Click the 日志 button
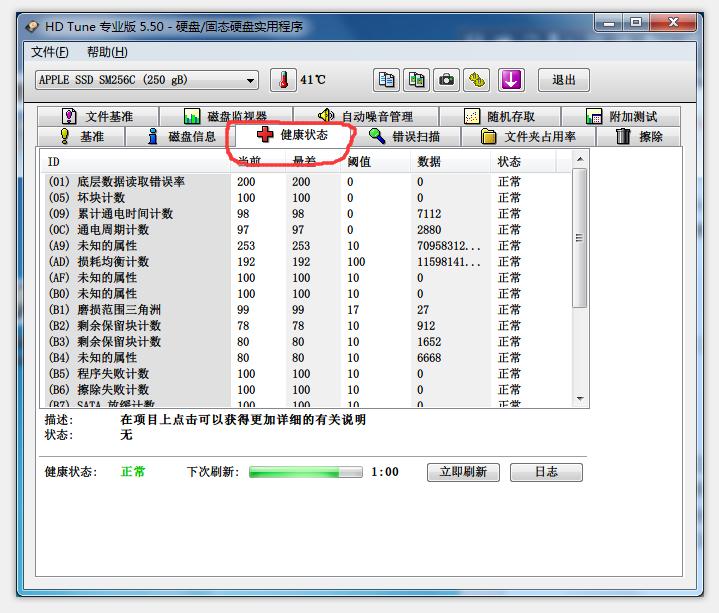 pos(547,472)
